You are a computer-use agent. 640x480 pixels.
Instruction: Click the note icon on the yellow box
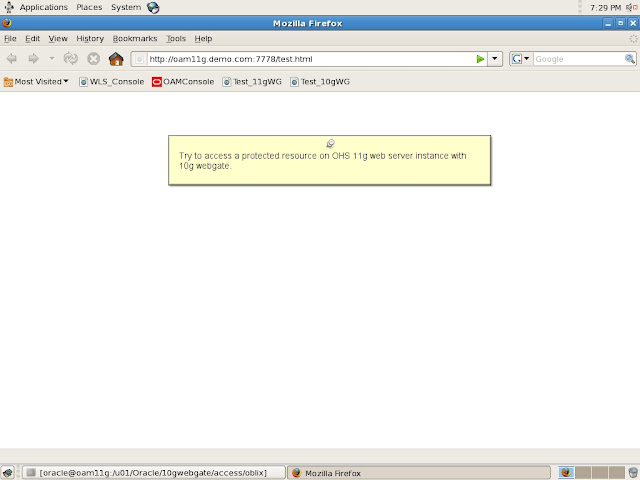(330, 143)
